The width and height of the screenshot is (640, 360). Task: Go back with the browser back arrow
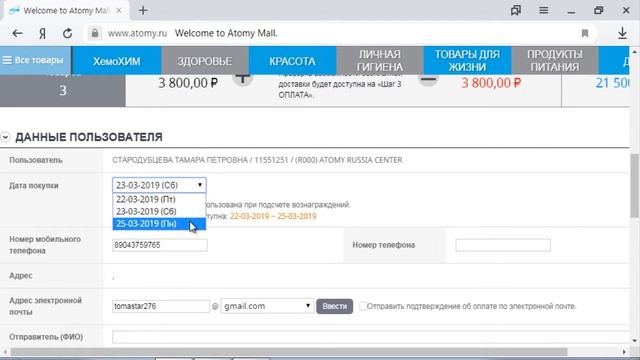tap(17, 33)
